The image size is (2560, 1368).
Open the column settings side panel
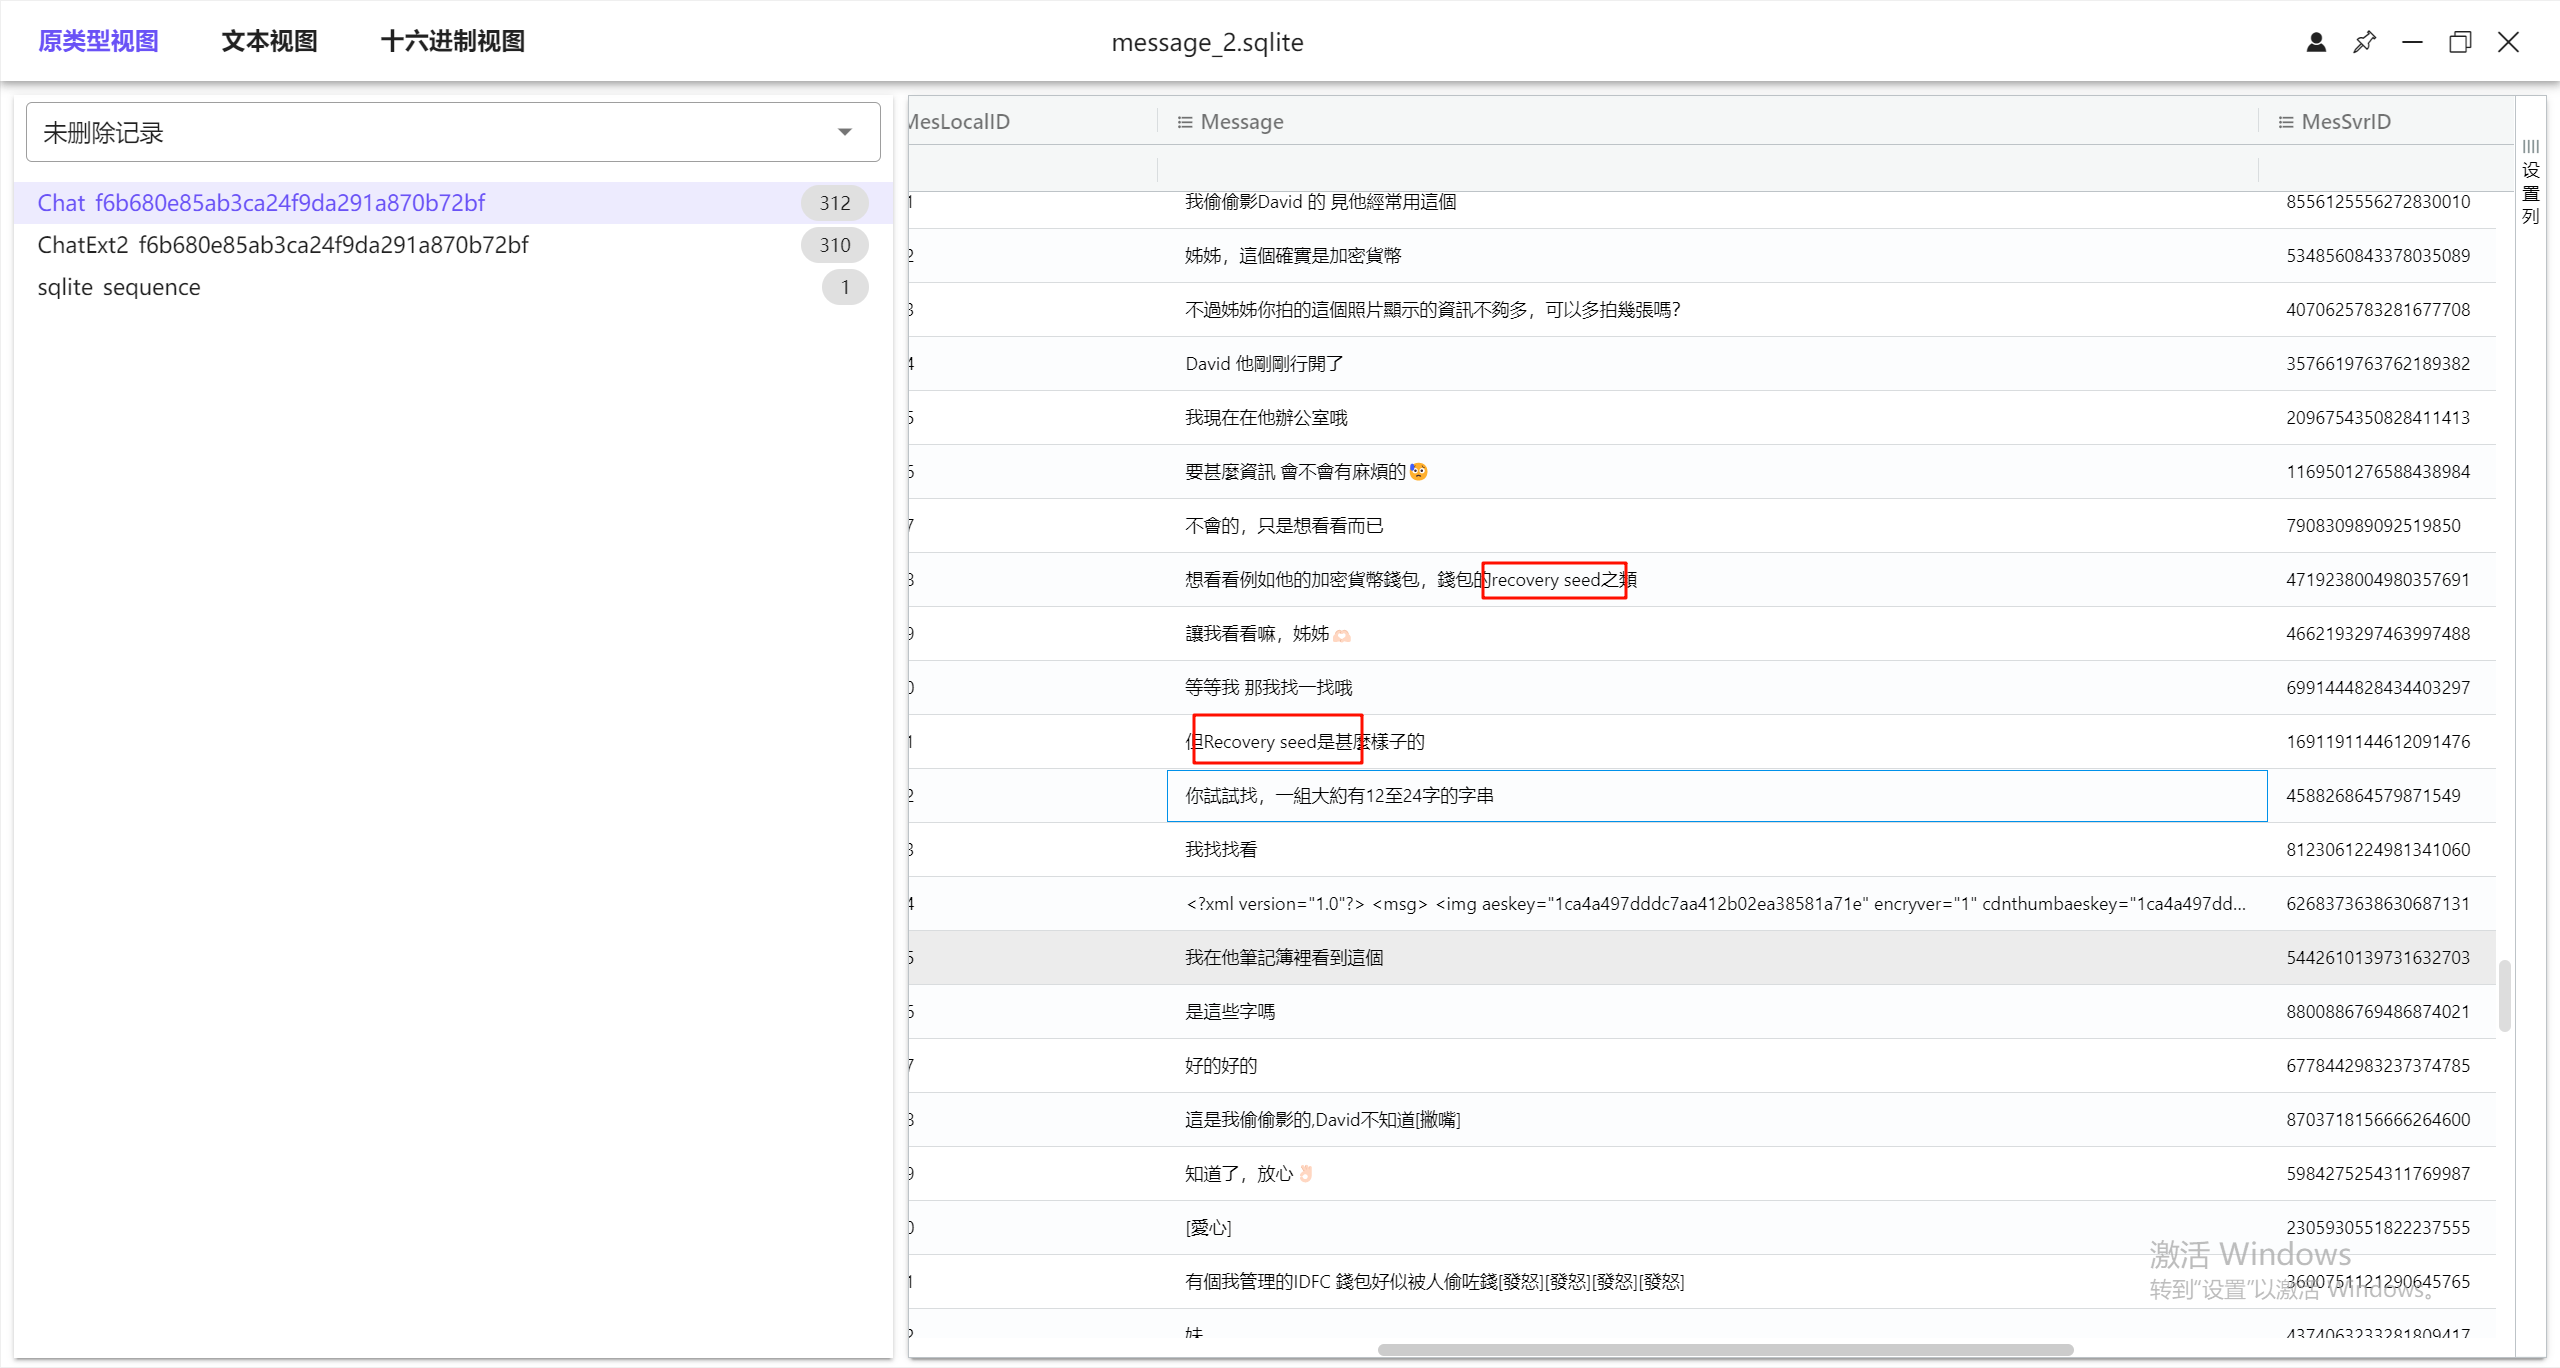(2530, 180)
